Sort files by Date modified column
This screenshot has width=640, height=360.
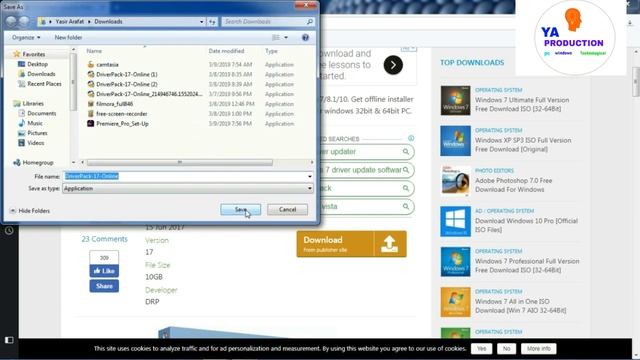click(227, 51)
